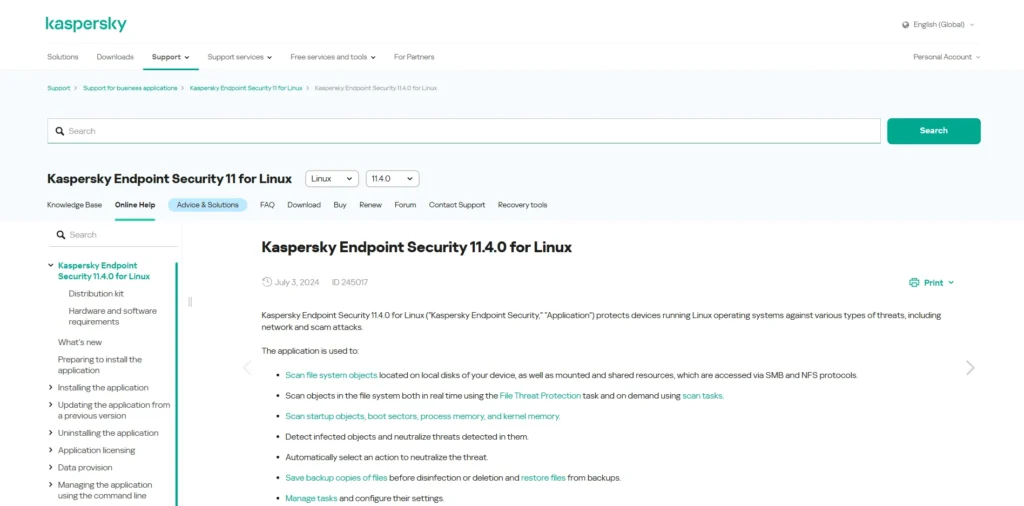
Task: Open the scan tasks link
Action: (x=703, y=396)
